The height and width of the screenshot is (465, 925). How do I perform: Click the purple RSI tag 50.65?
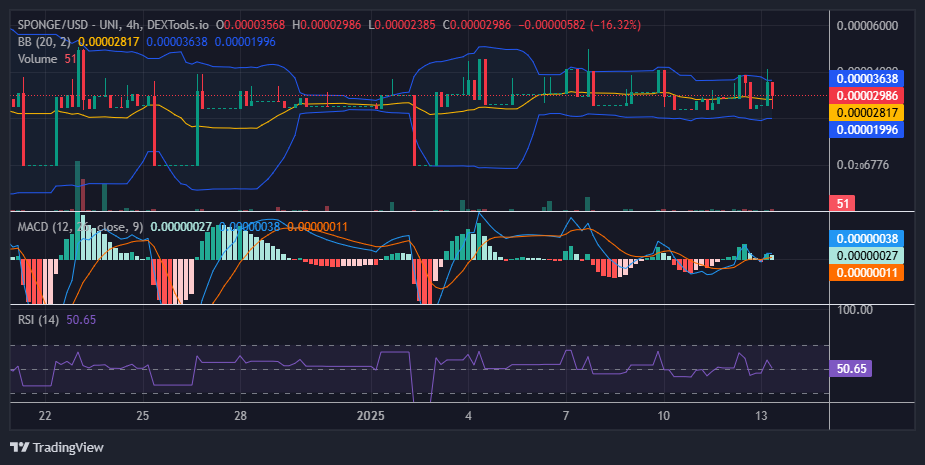pos(851,369)
